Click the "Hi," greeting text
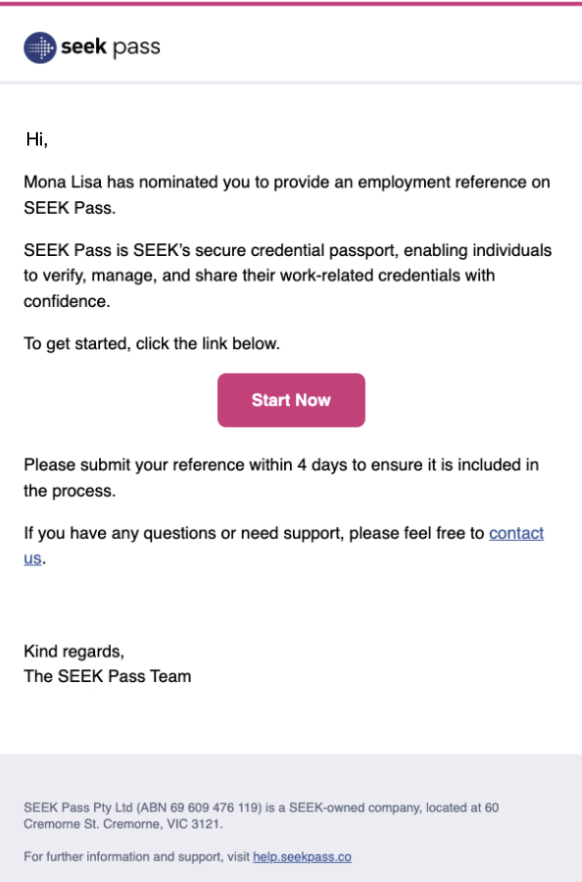Viewport: 582px width, 882px height. point(37,139)
